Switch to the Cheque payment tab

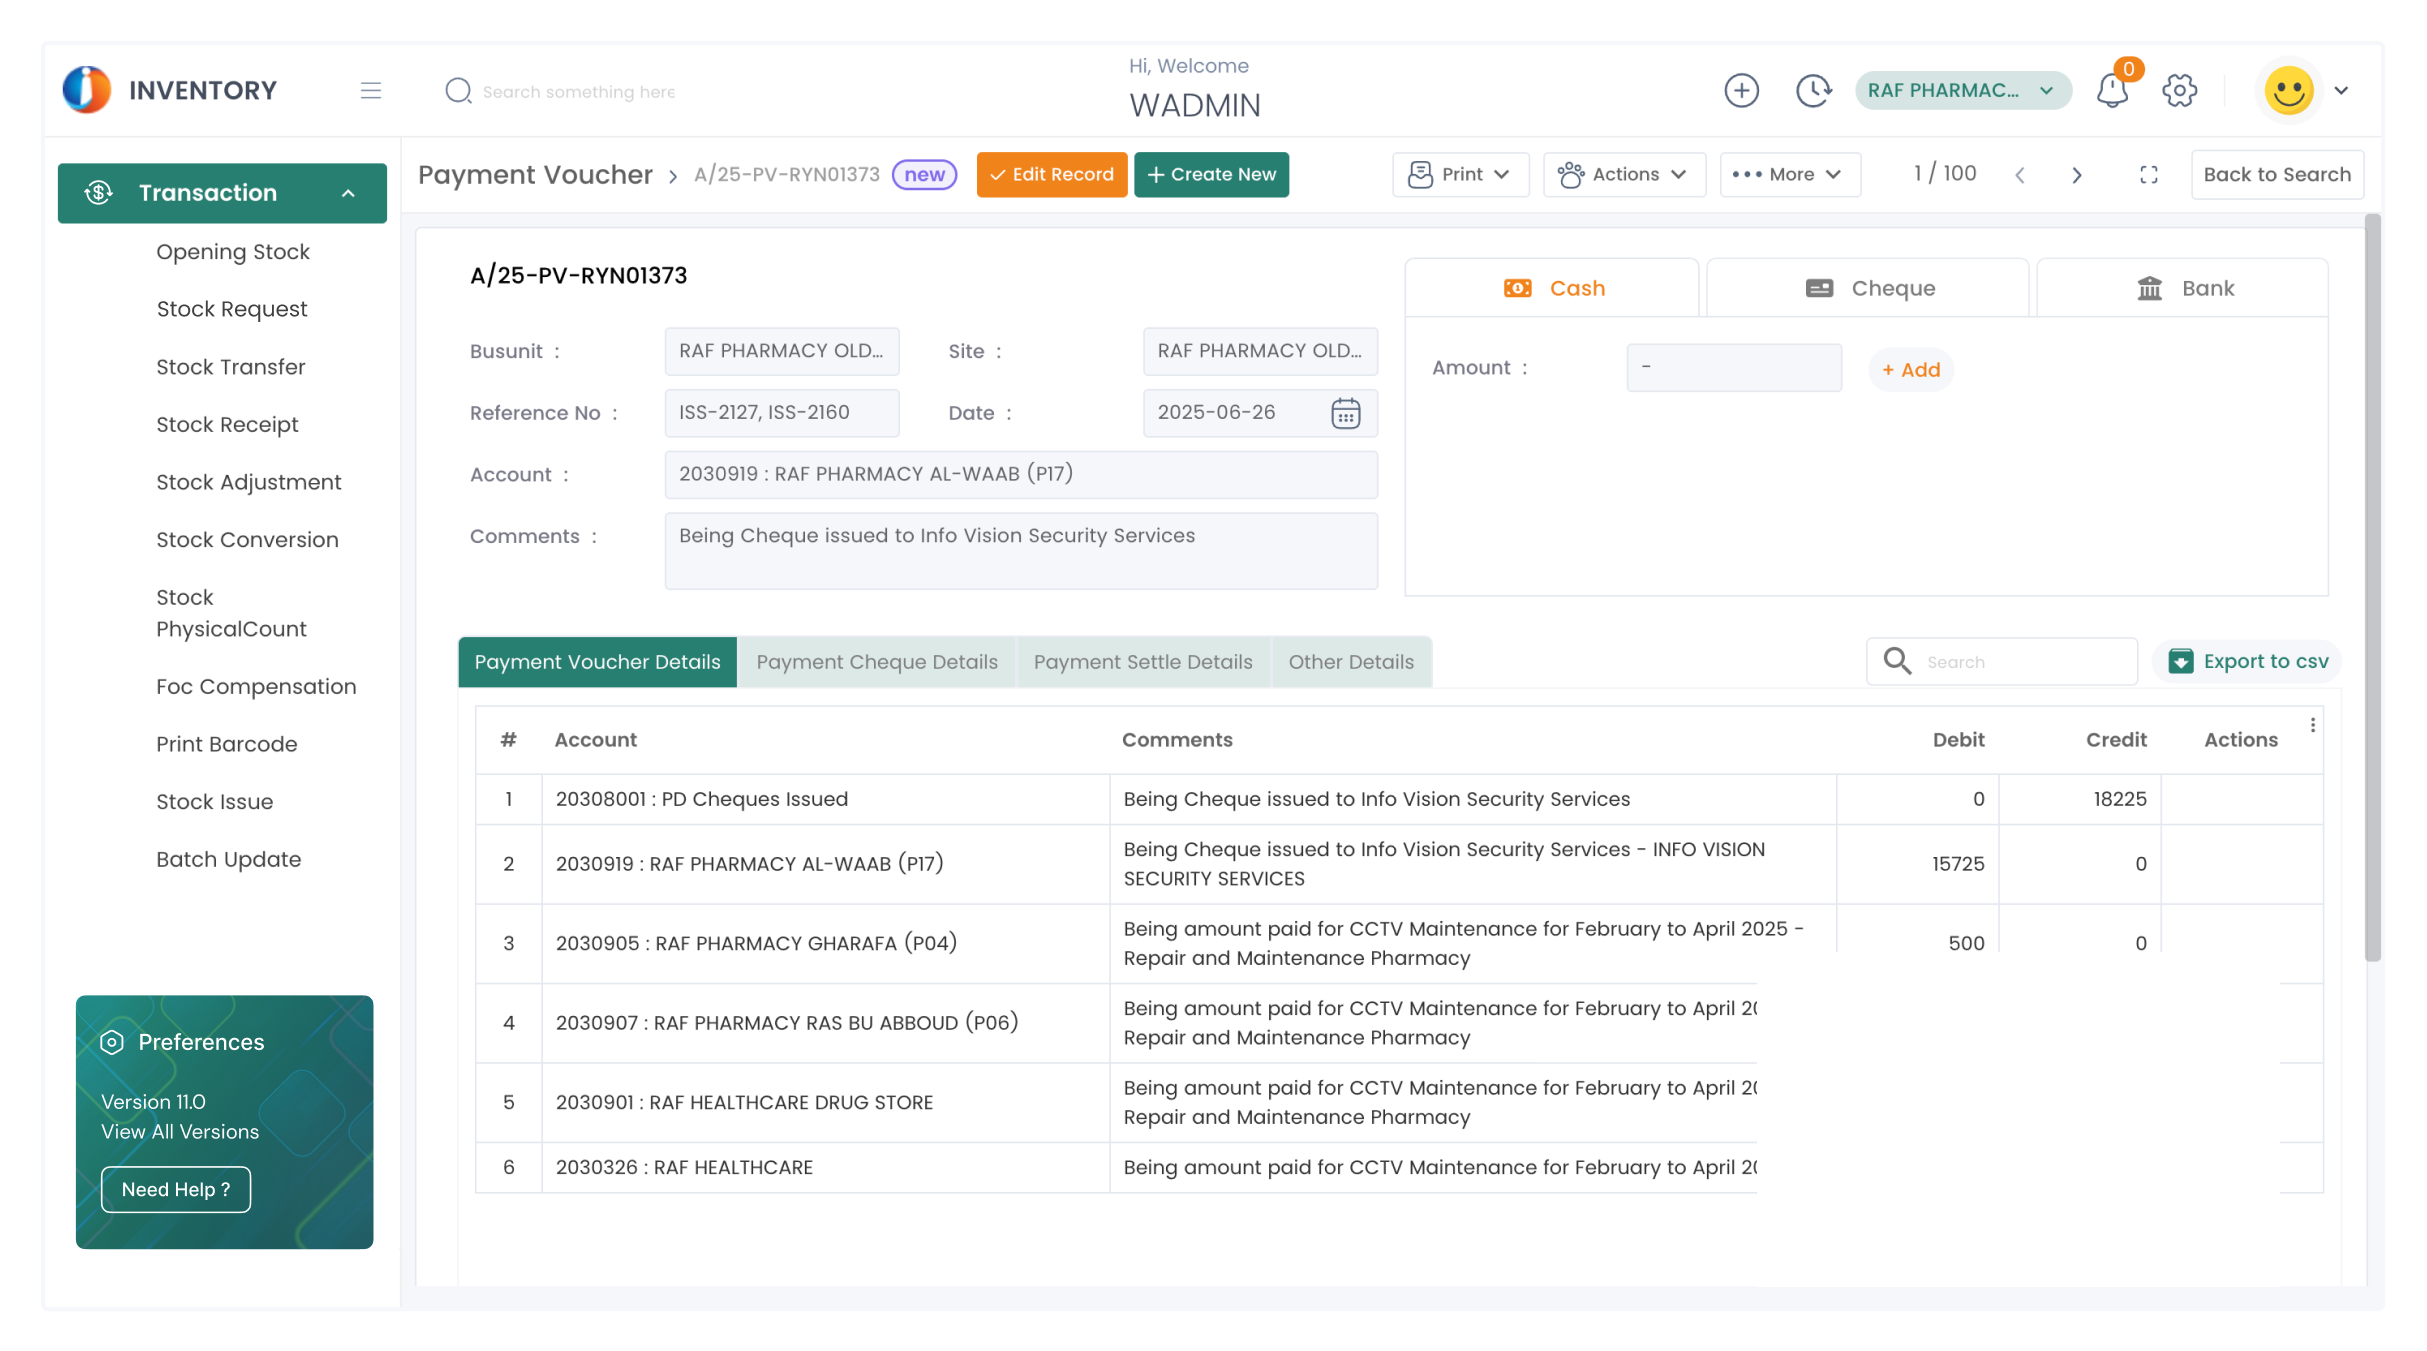tap(1868, 288)
